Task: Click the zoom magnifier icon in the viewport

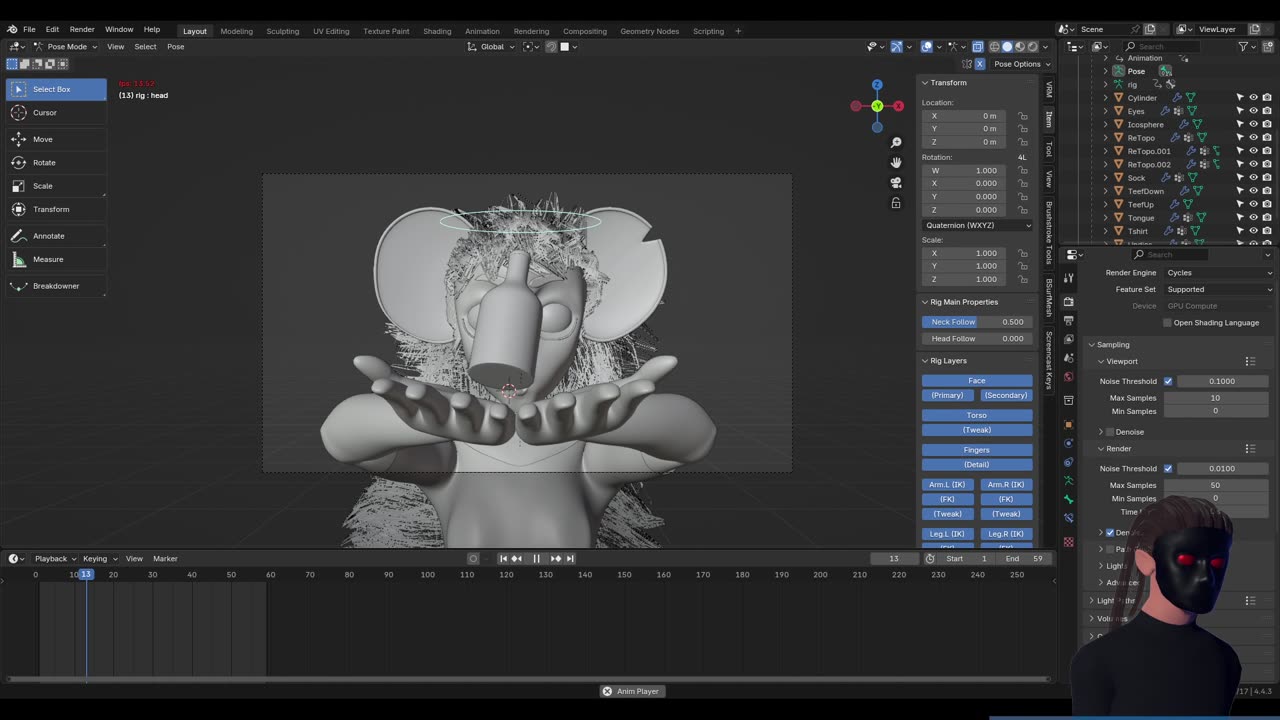Action: (x=896, y=143)
